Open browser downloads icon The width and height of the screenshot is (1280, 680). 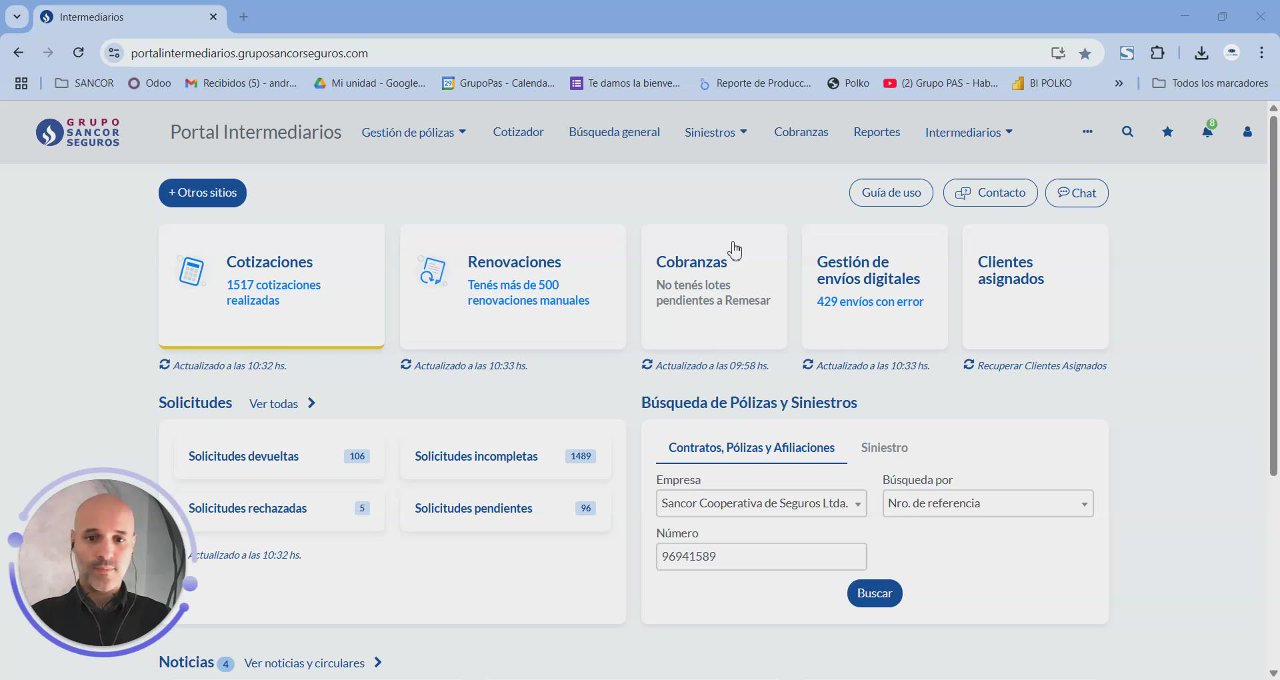[x=1201, y=53]
